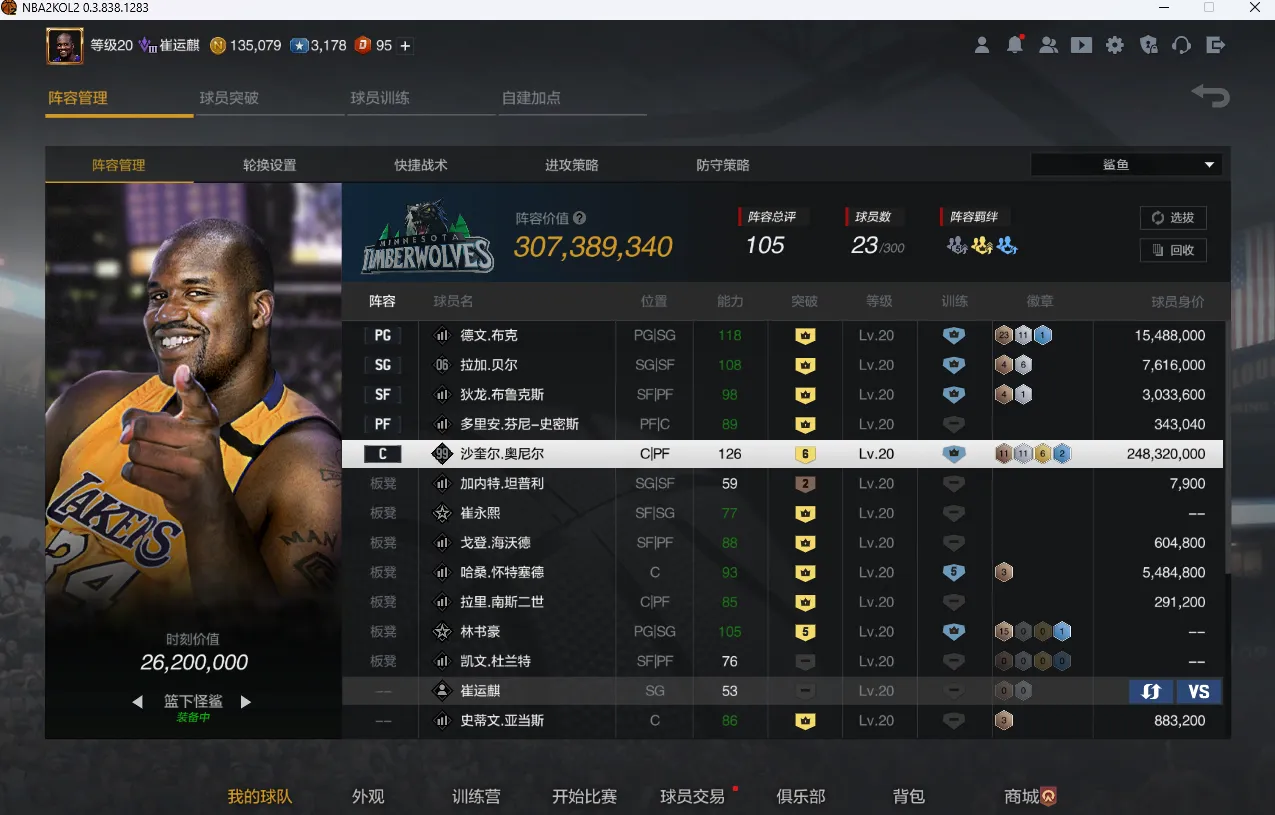Screen dimensions: 1275x815
Task: Click the back arrow icon
Action: pyautogui.click(x=1210, y=96)
